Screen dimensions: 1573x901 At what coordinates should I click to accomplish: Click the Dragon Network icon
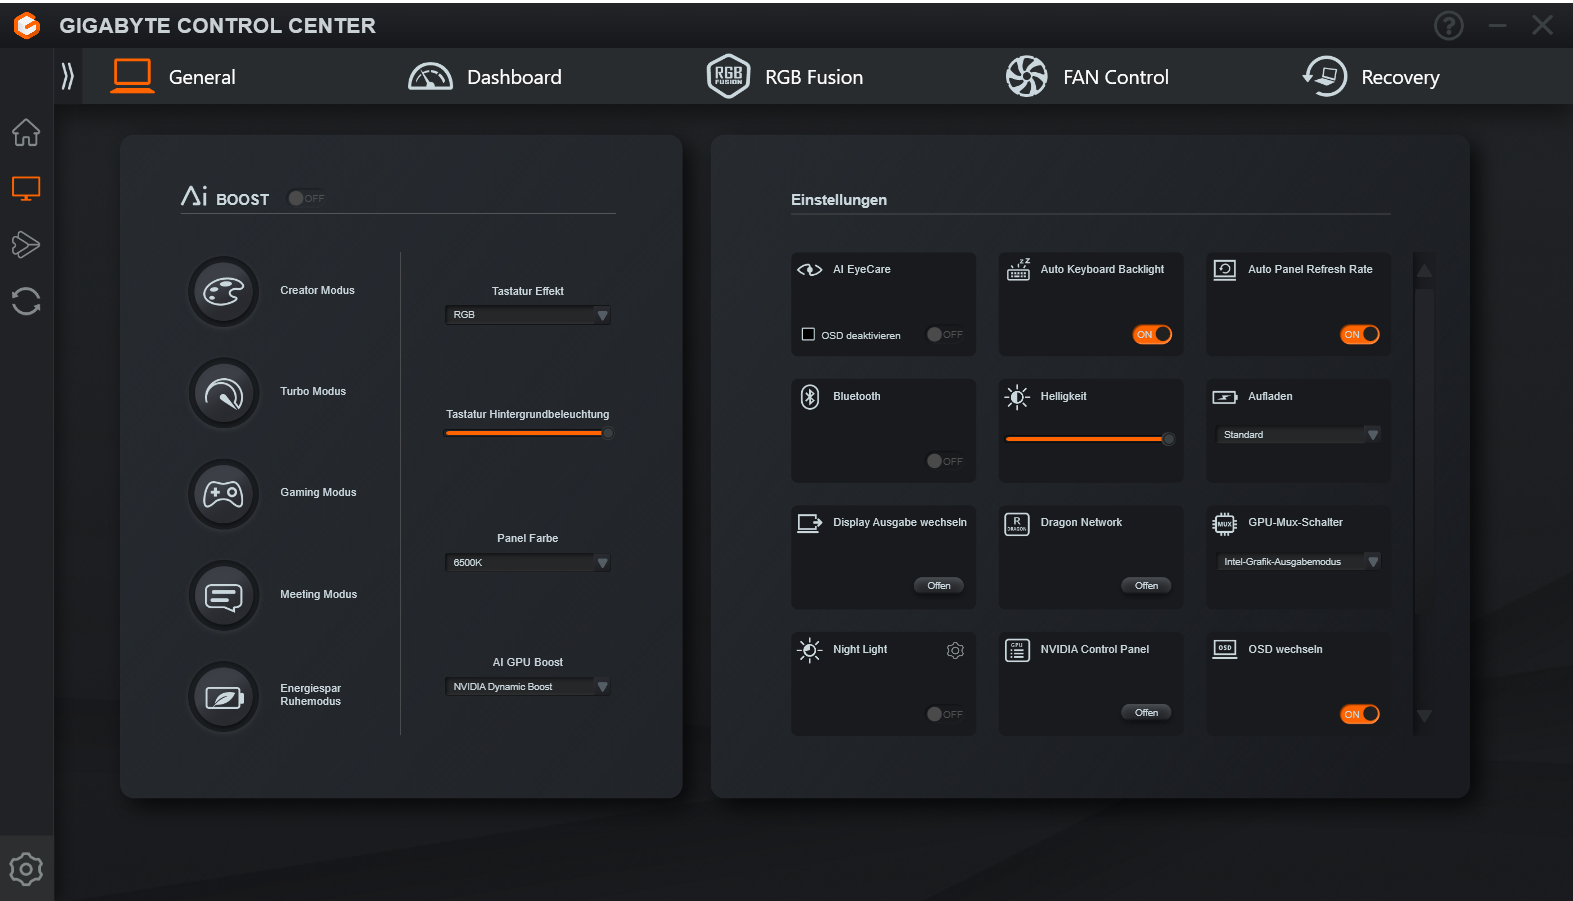1017,523
